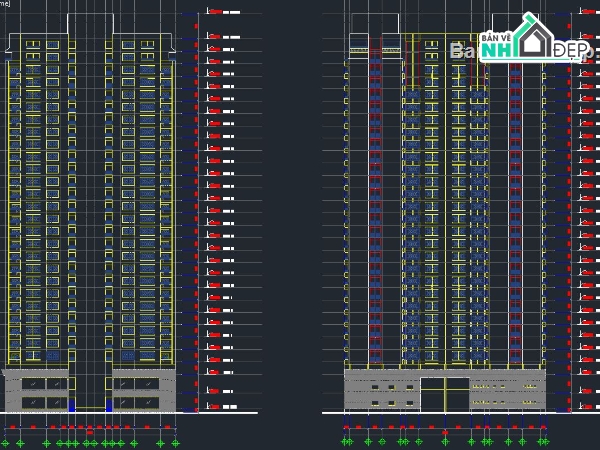
Task: Select the rightmost green axis marker under left elevation
Action: 175,442
